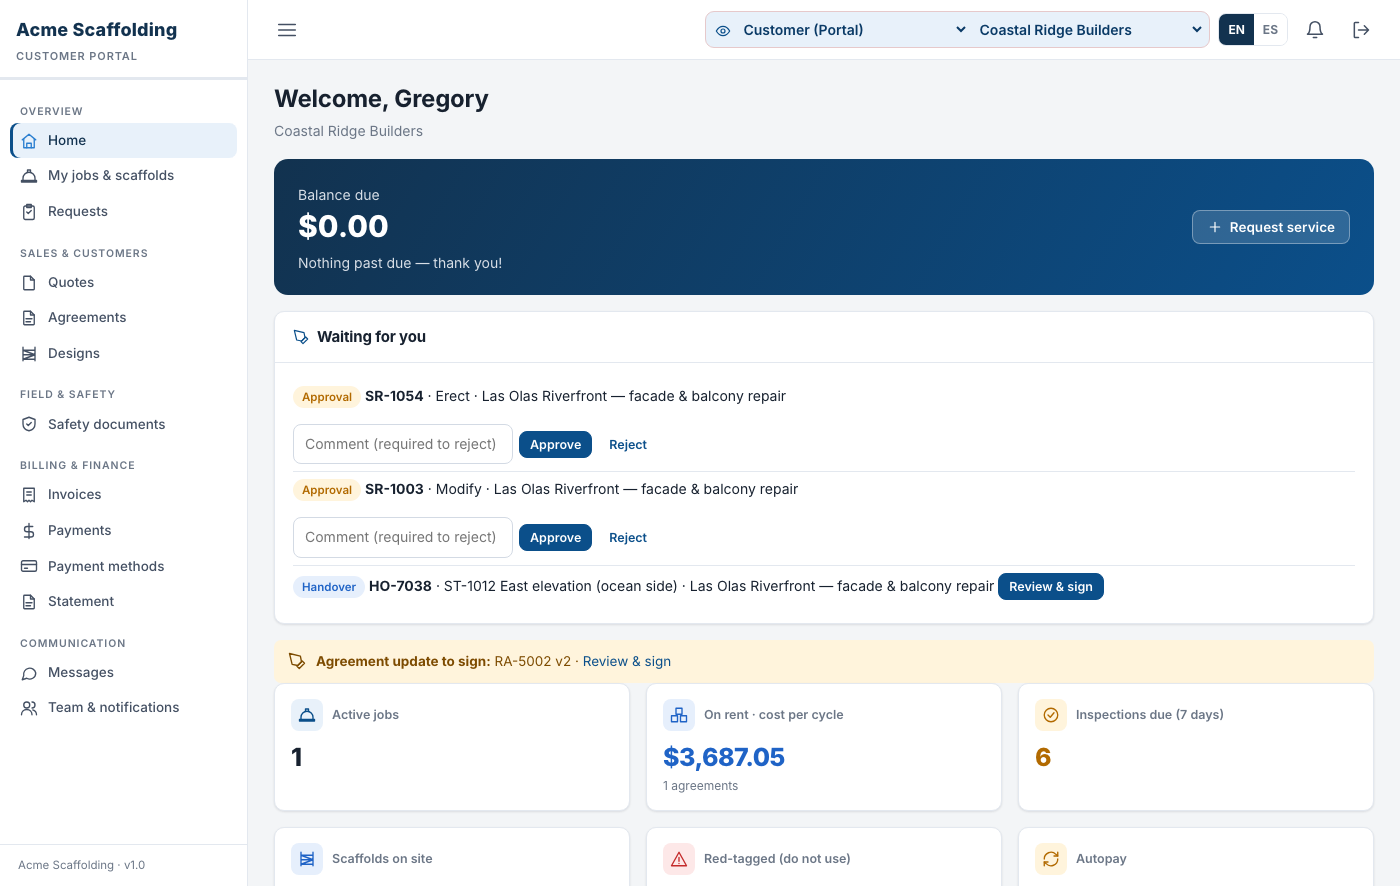
Task: Click the chat bubble icon beside Messages
Action: [29, 673]
